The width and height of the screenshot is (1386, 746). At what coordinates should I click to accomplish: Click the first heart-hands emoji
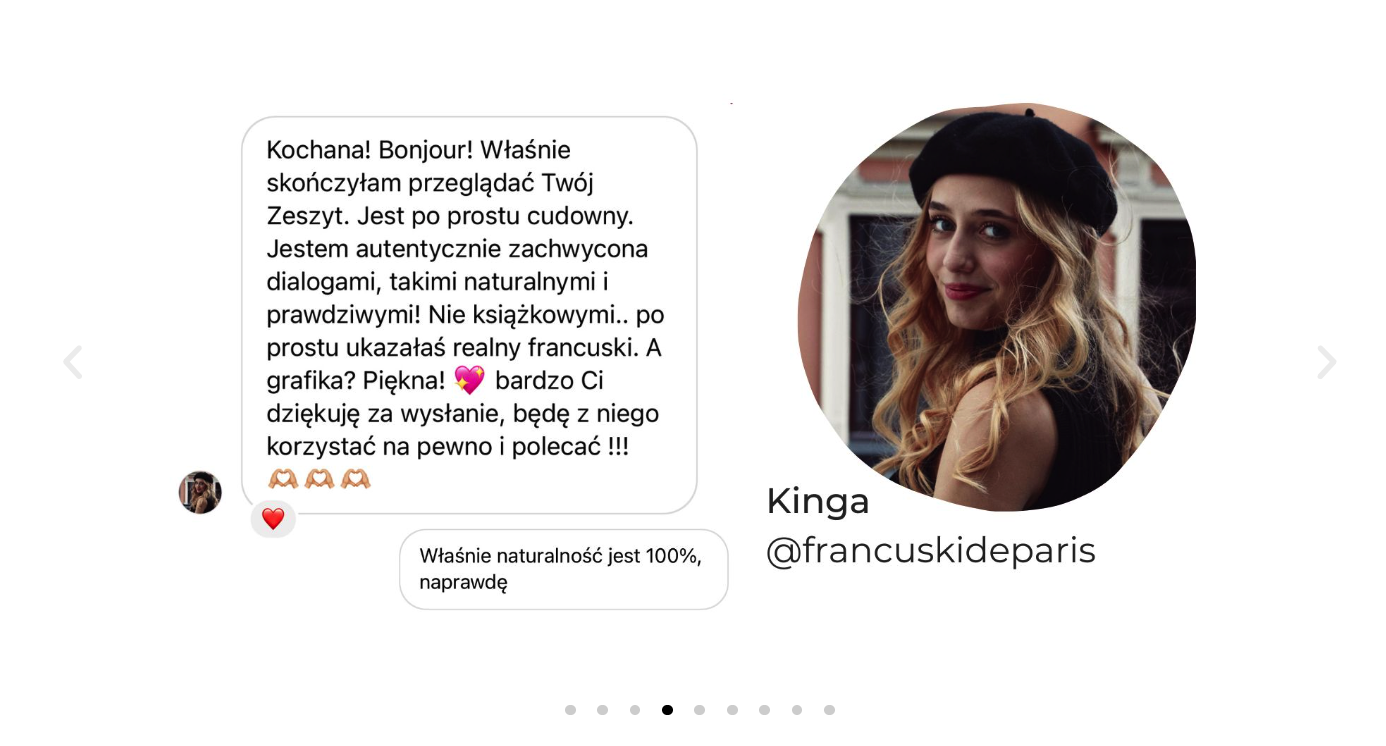tap(283, 479)
